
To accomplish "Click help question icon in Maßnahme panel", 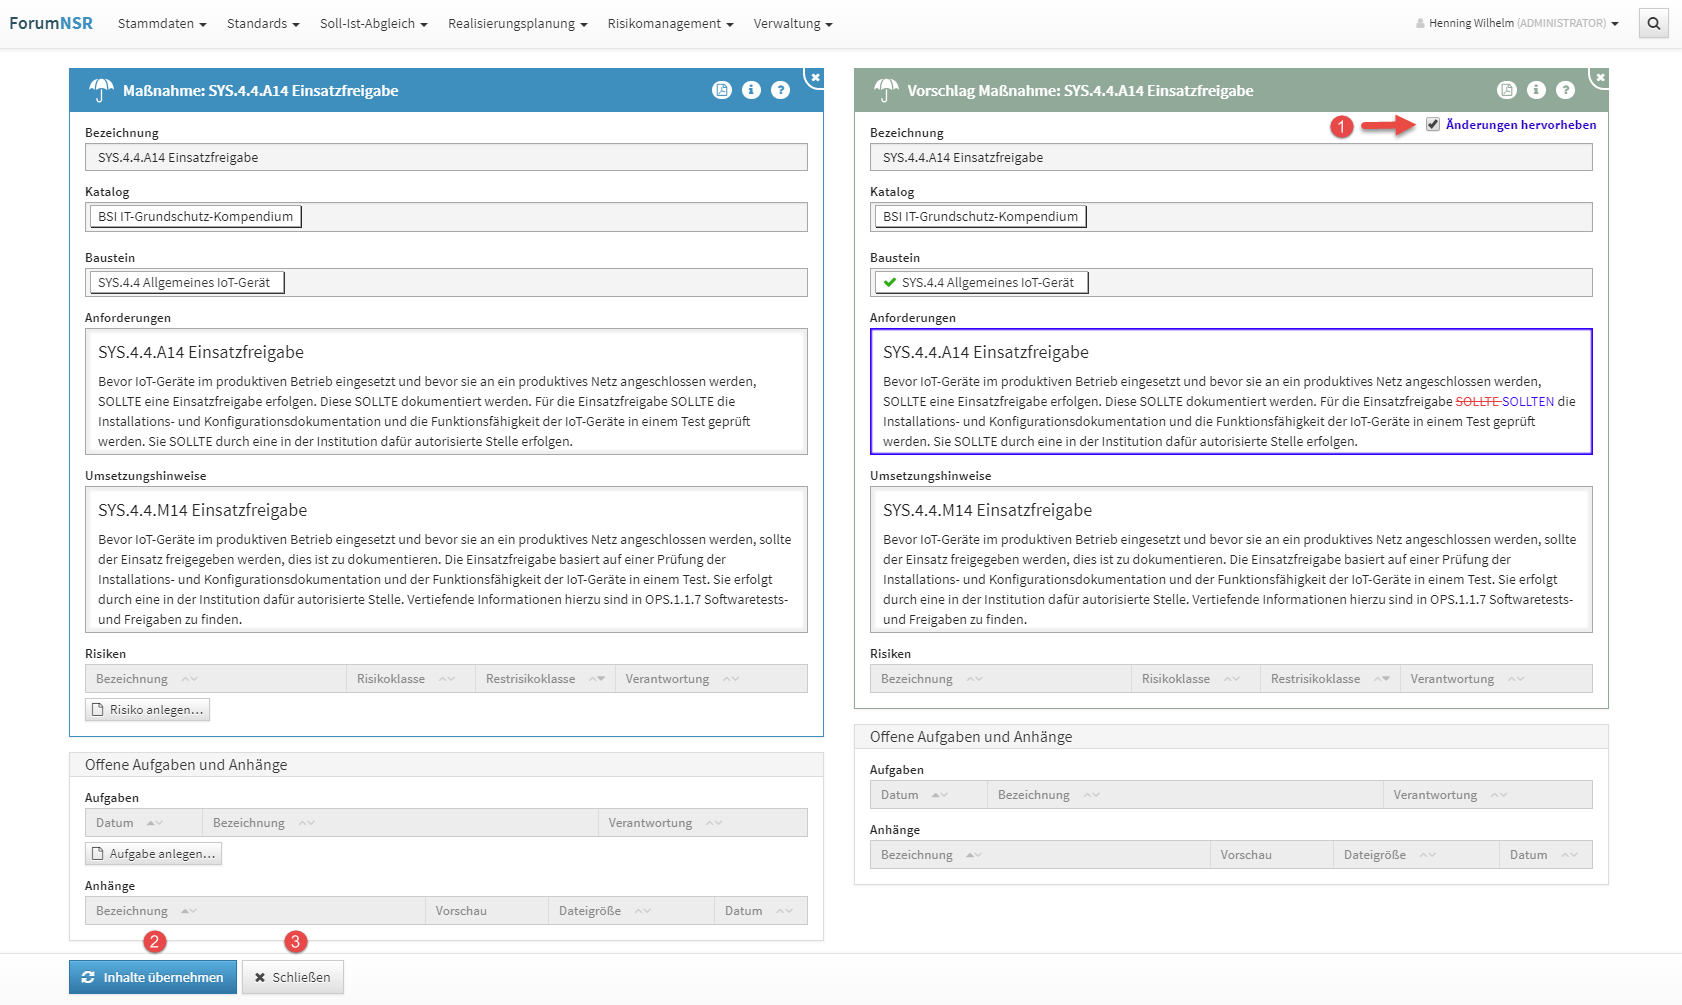I will (781, 90).
